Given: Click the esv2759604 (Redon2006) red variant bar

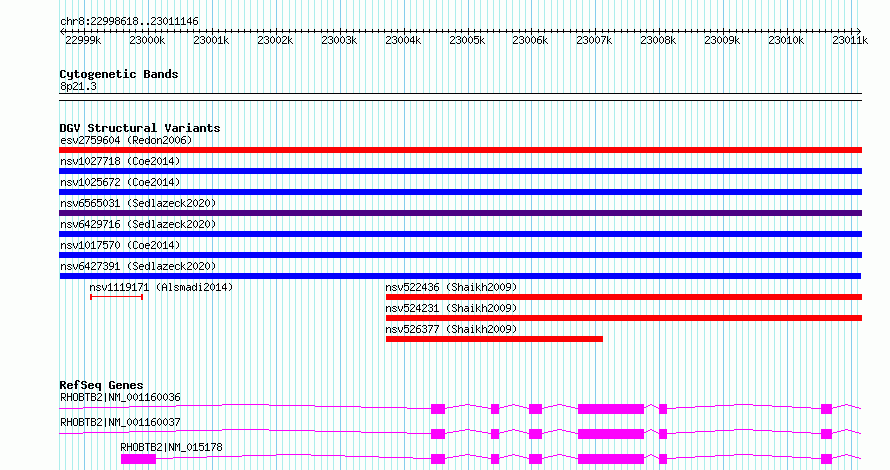Looking at the screenshot, I should tap(460, 150).
